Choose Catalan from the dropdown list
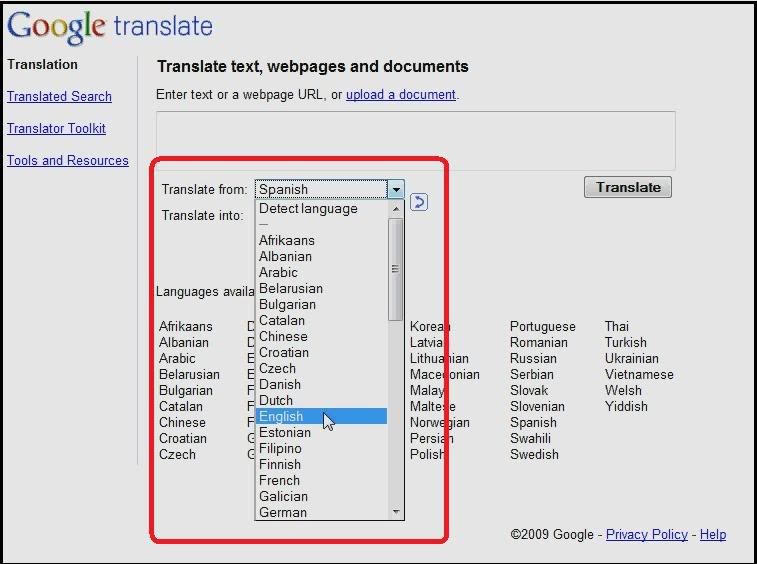This screenshot has width=757, height=564. (322, 320)
